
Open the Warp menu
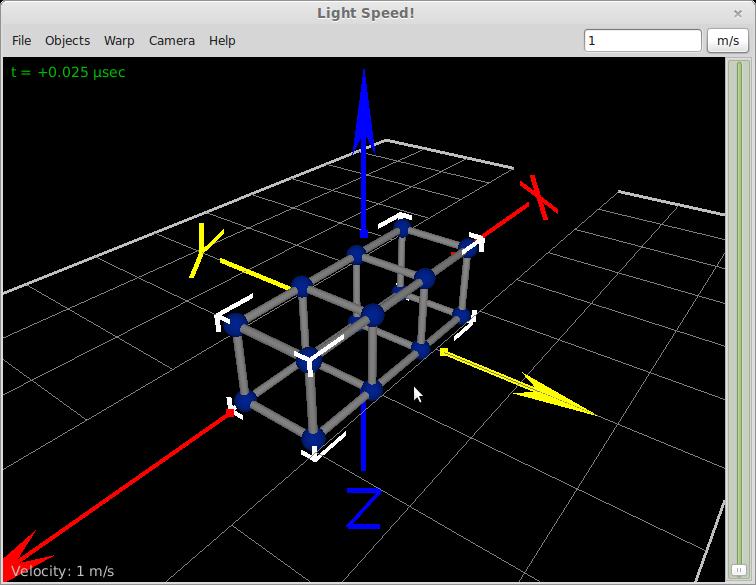[119, 40]
